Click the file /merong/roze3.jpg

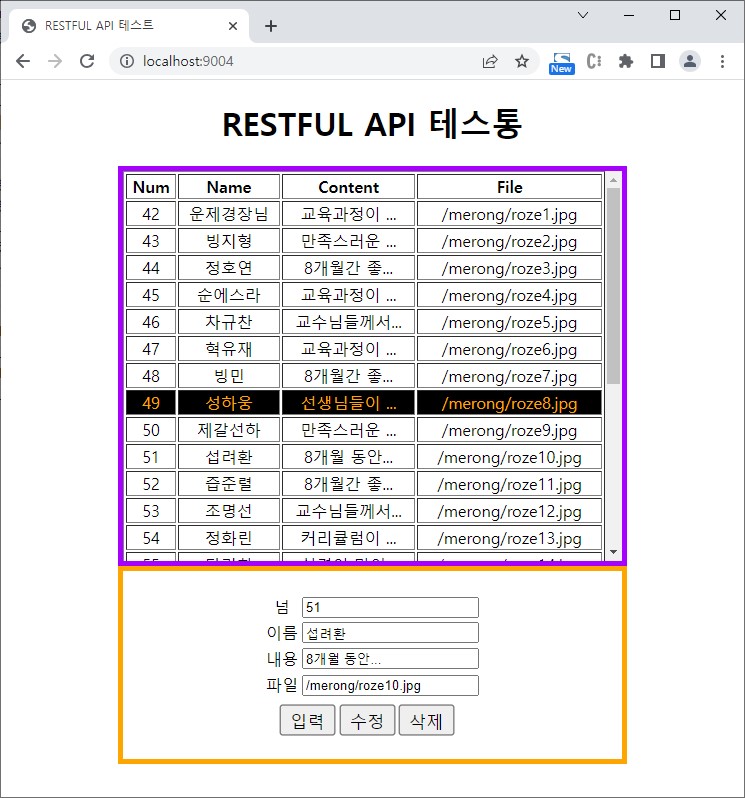point(509,268)
